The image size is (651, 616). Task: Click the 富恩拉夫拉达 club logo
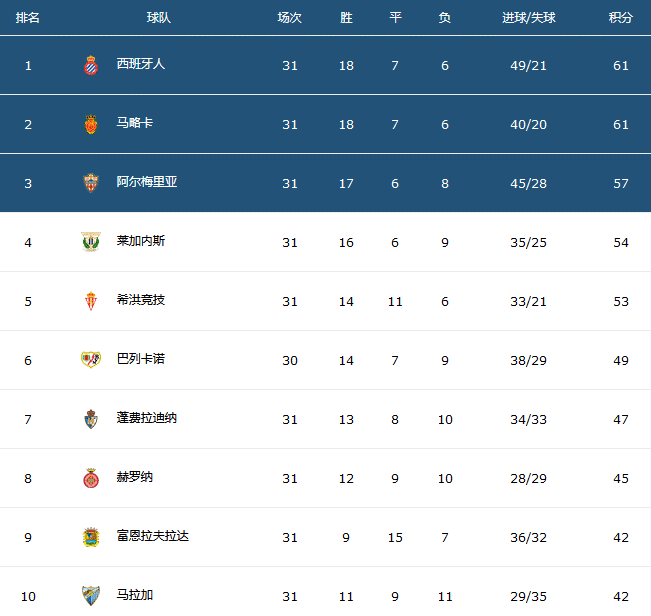tap(90, 537)
